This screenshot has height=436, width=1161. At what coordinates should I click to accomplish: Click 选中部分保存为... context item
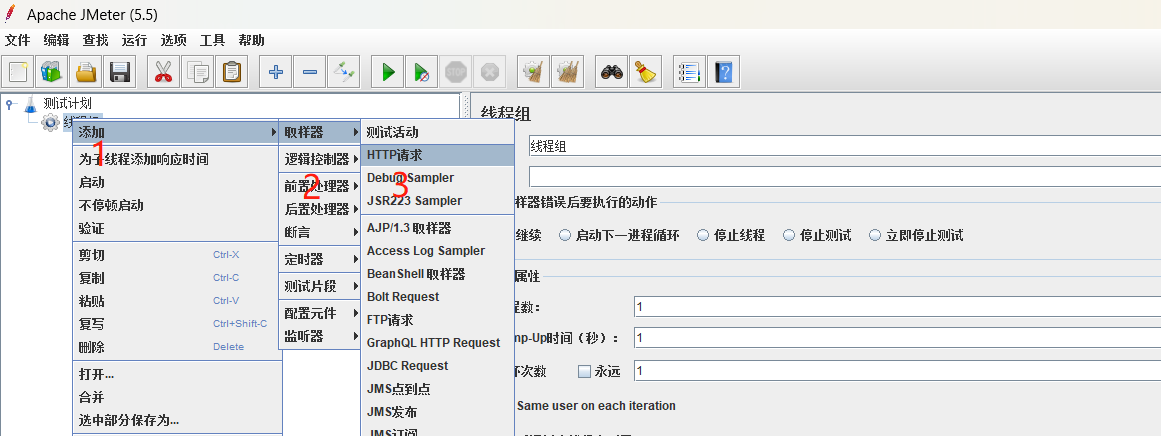(x=177, y=420)
